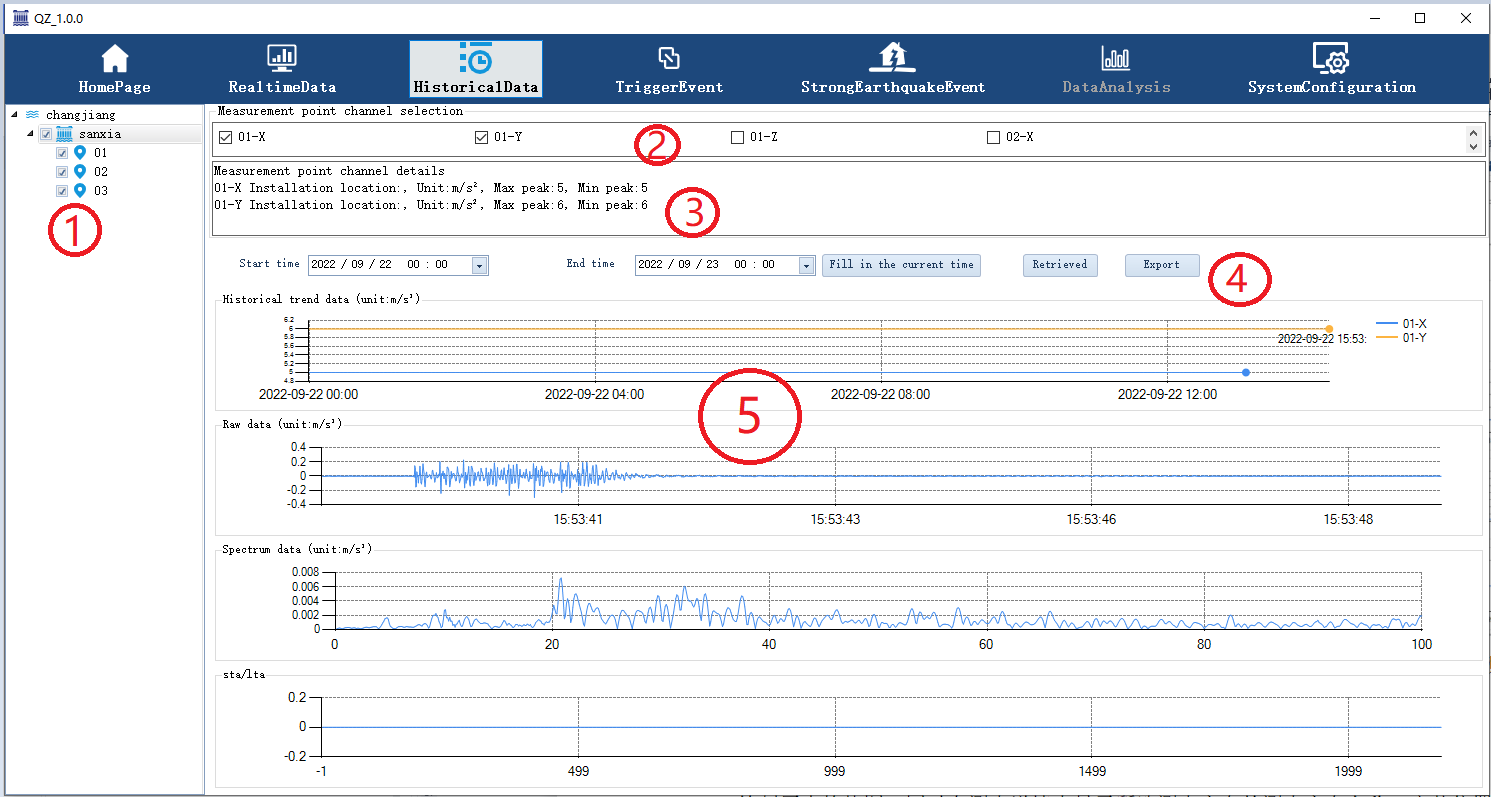The image size is (1491, 797).
Task: Open the Start time date dropdown
Action: click(479, 265)
